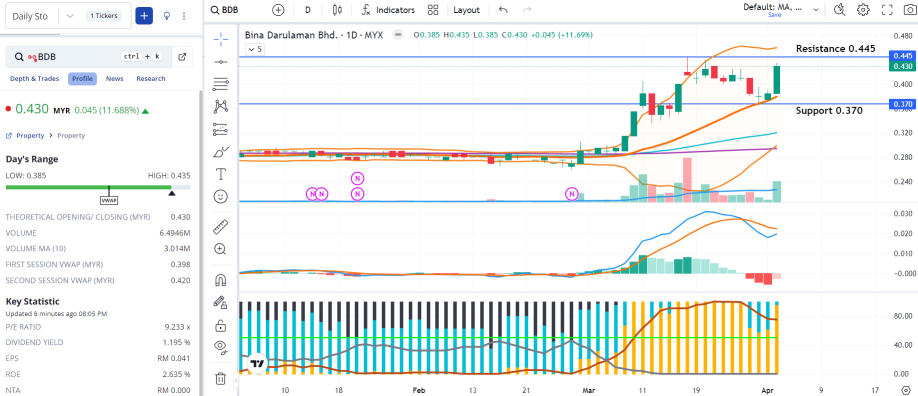
Task: Lock all drawing tools
Action: click(x=221, y=325)
